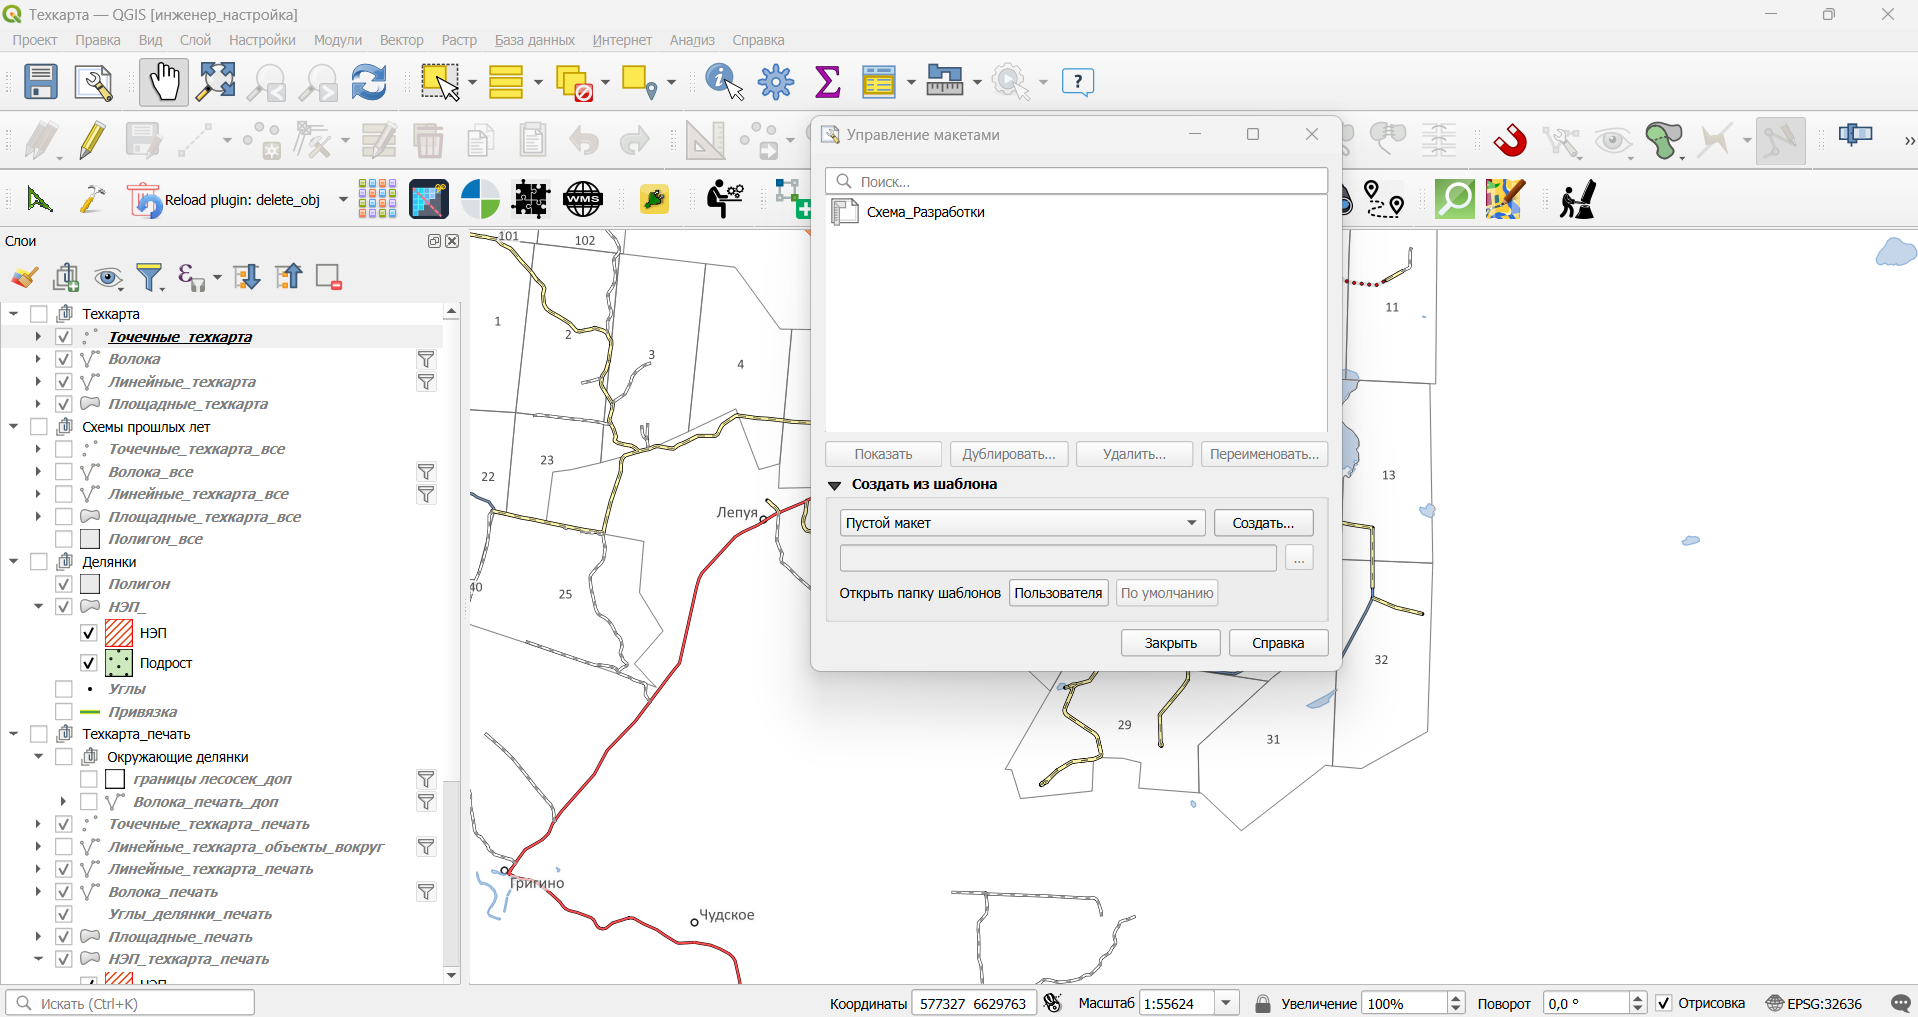Open the Пустой макет template dropdown
Viewport: 1918px width, 1017px height.
1022,523
